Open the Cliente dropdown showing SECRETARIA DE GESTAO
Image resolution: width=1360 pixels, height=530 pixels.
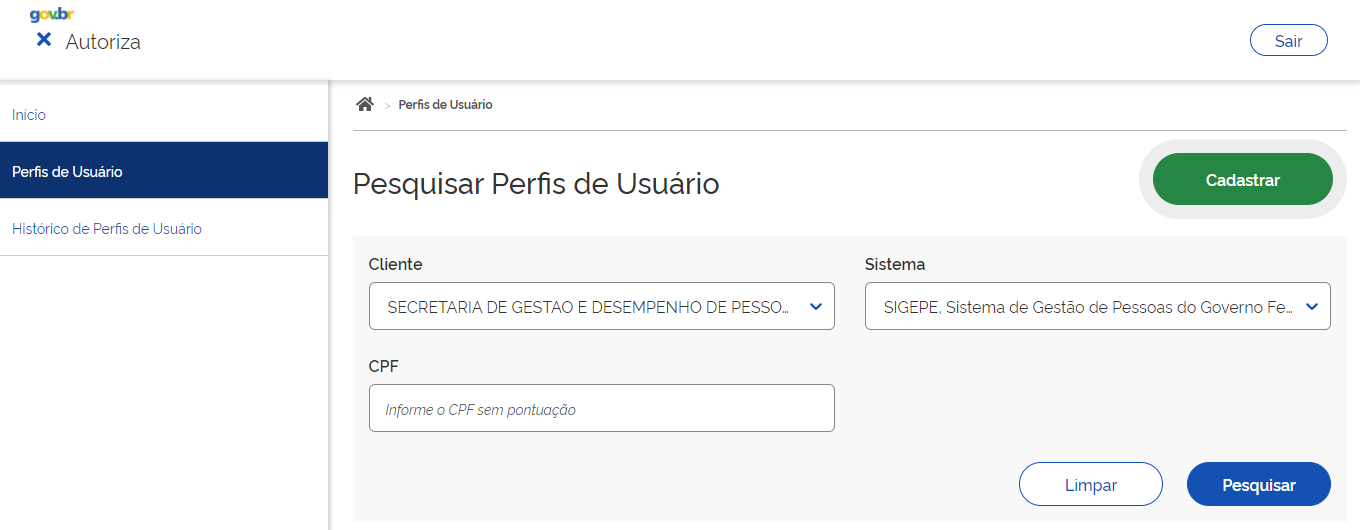590,306
